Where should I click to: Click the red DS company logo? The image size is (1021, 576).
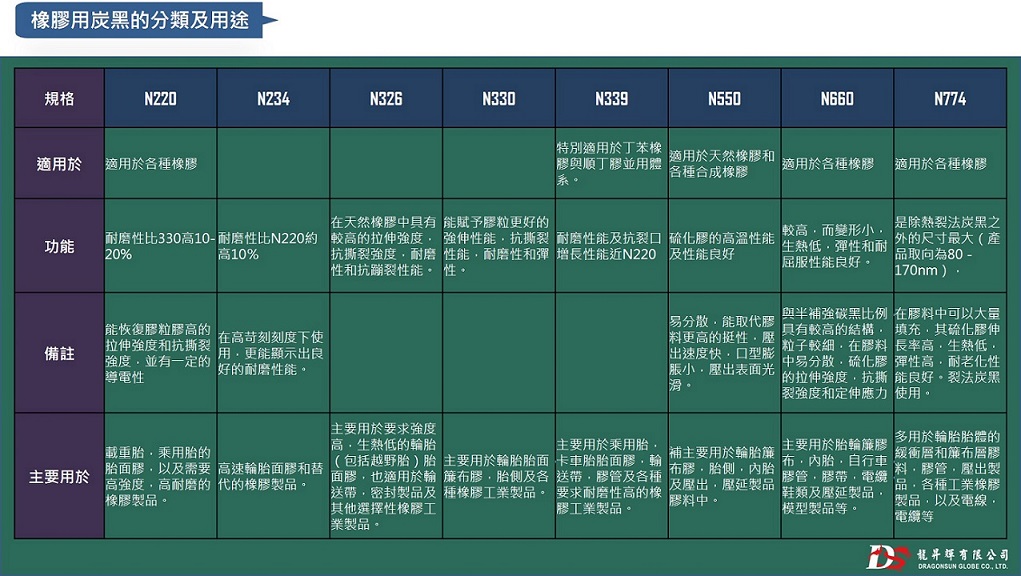click(887, 558)
